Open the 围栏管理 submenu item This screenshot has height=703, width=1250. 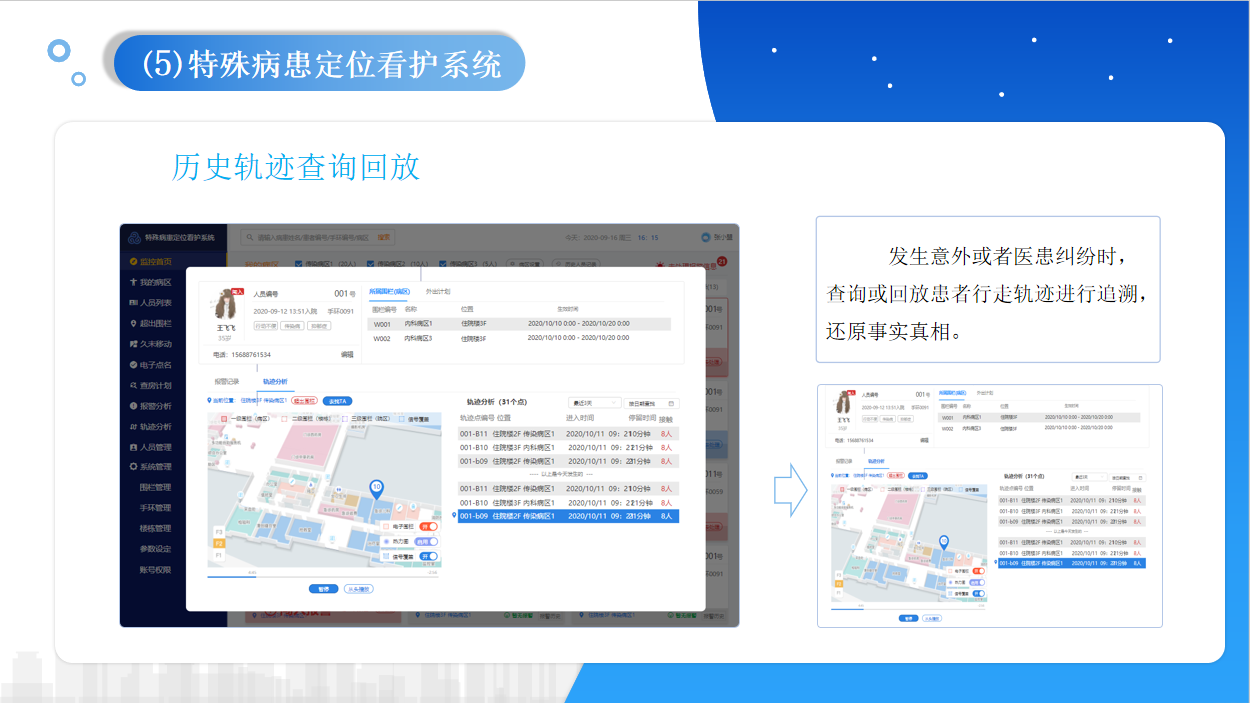pos(155,488)
